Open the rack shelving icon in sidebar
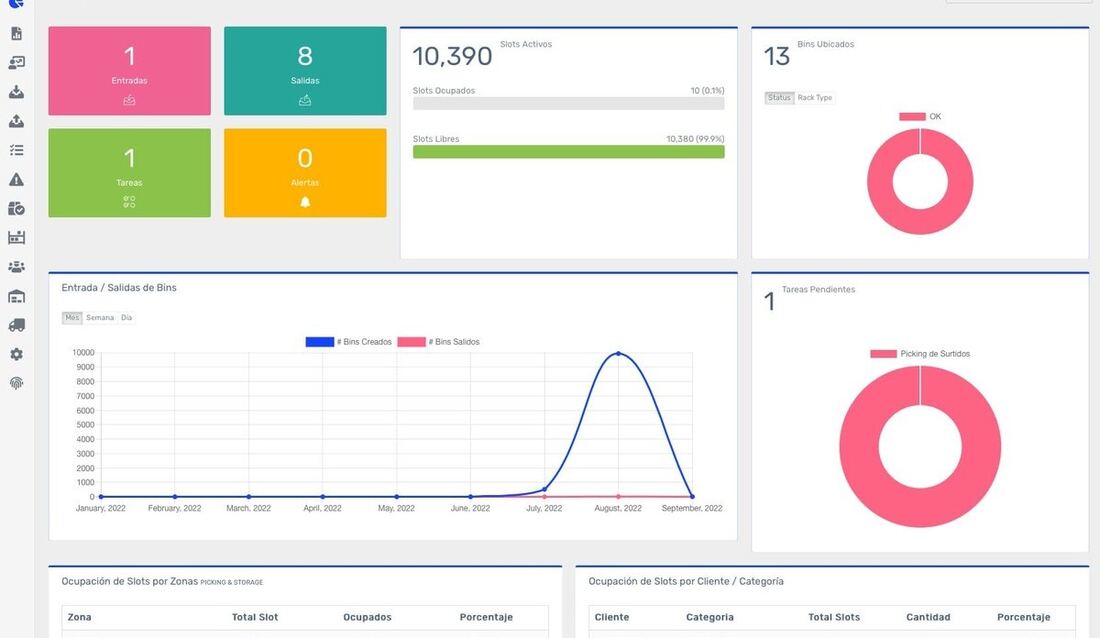Viewport: 1100px width, 638px height. tap(16, 238)
